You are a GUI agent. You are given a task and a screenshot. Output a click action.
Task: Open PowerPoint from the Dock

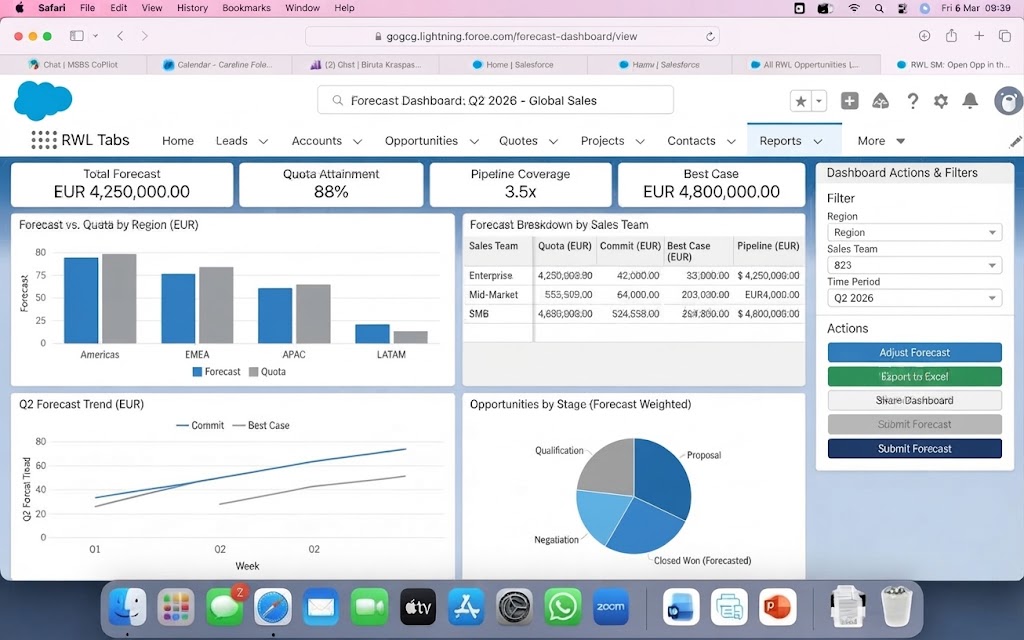point(778,607)
